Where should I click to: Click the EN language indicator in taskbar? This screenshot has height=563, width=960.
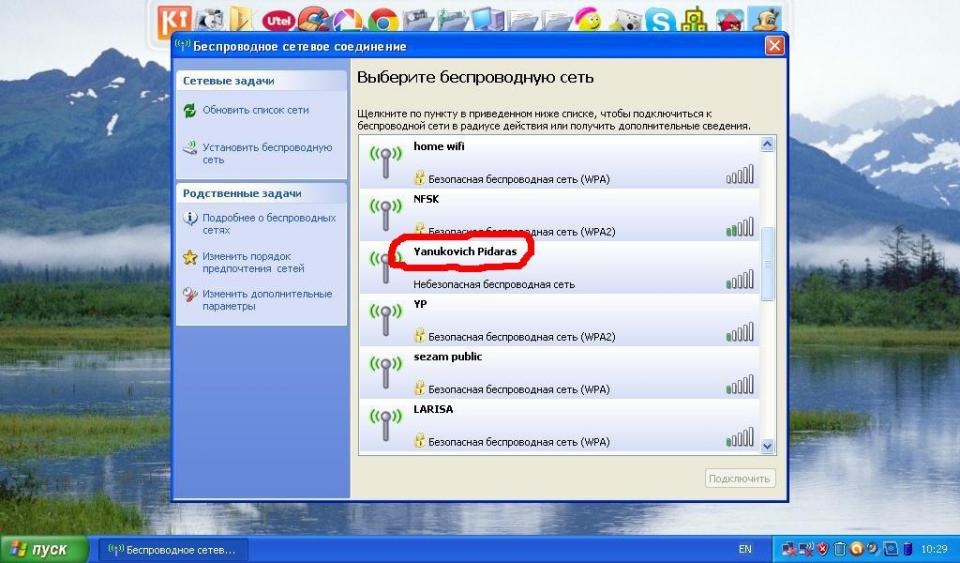click(x=745, y=549)
